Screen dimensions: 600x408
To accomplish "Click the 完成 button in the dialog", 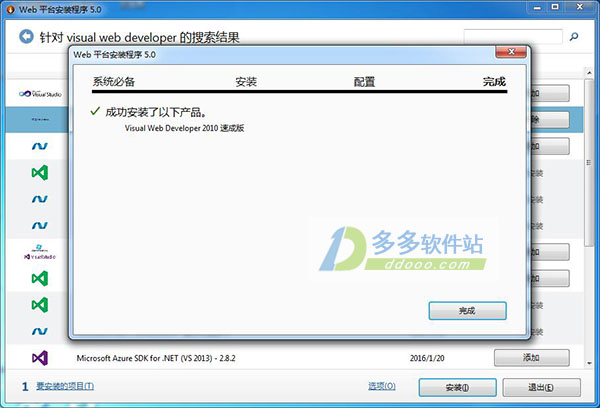I will tap(467, 311).
